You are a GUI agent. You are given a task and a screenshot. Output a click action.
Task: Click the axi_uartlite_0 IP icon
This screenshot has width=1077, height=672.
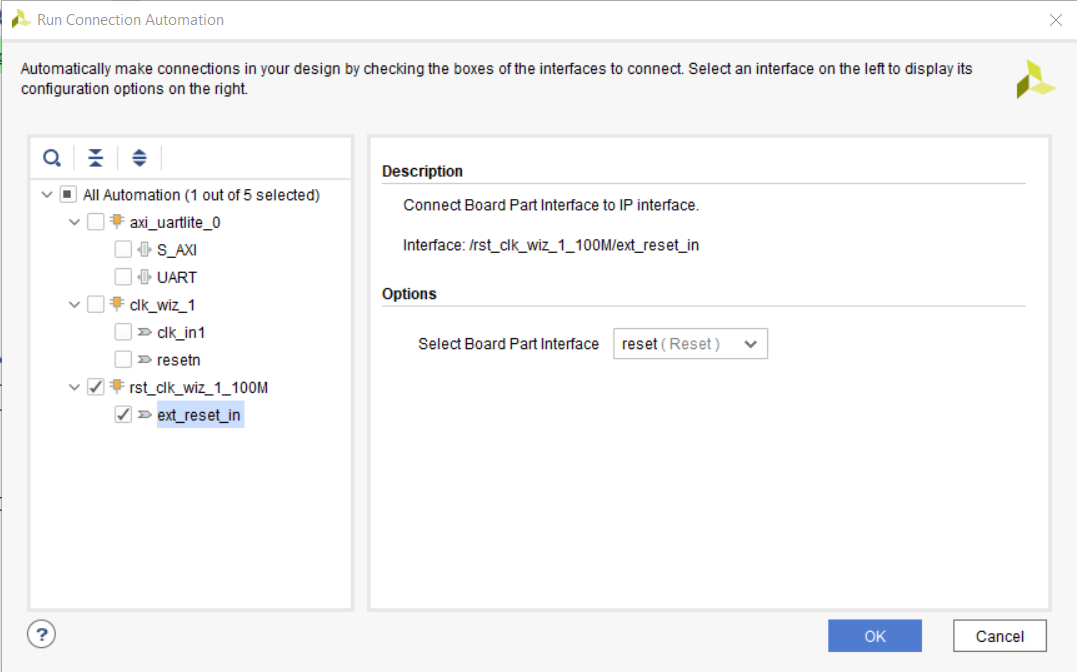click(117, 222)
